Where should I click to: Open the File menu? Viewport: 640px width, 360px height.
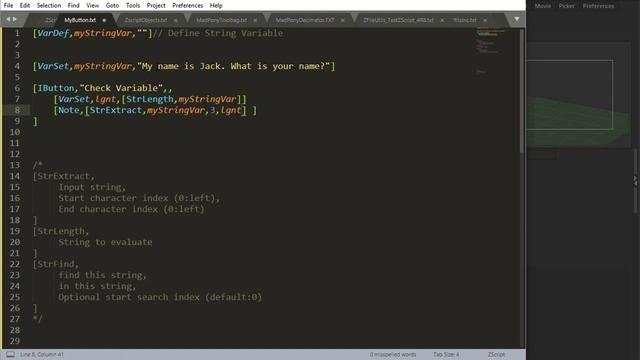(x=8, y=5)
